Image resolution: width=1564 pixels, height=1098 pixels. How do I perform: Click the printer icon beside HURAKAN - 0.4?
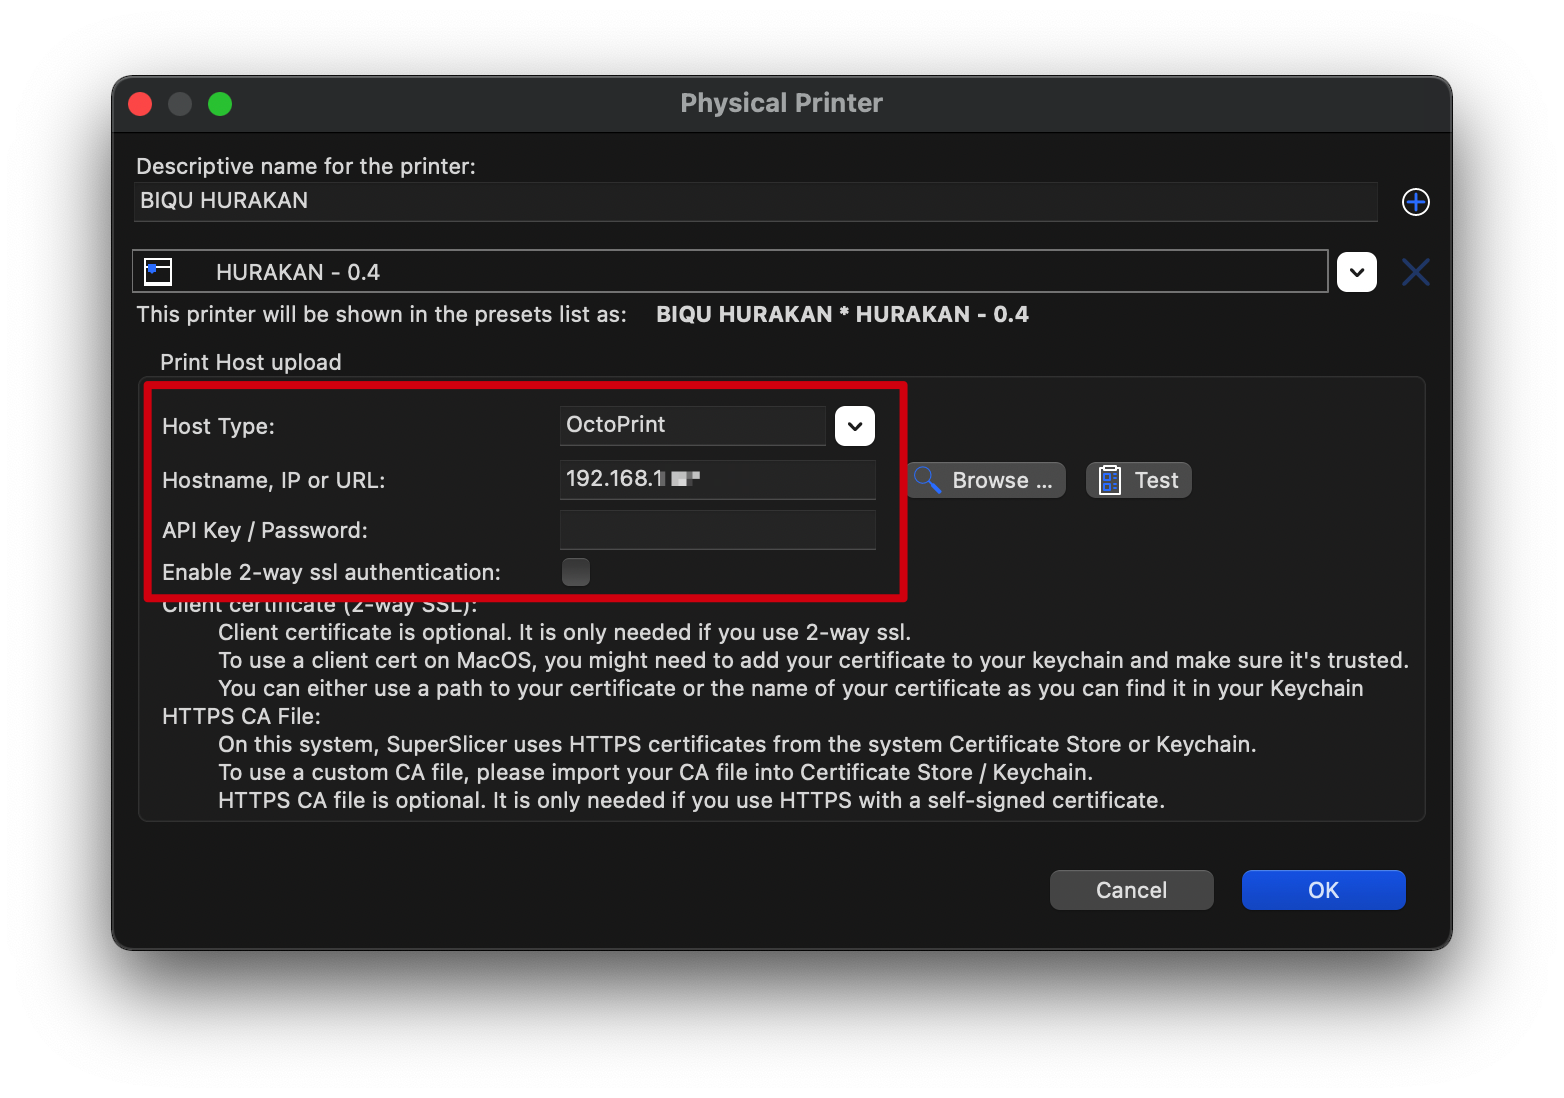[x=159, y=272]
